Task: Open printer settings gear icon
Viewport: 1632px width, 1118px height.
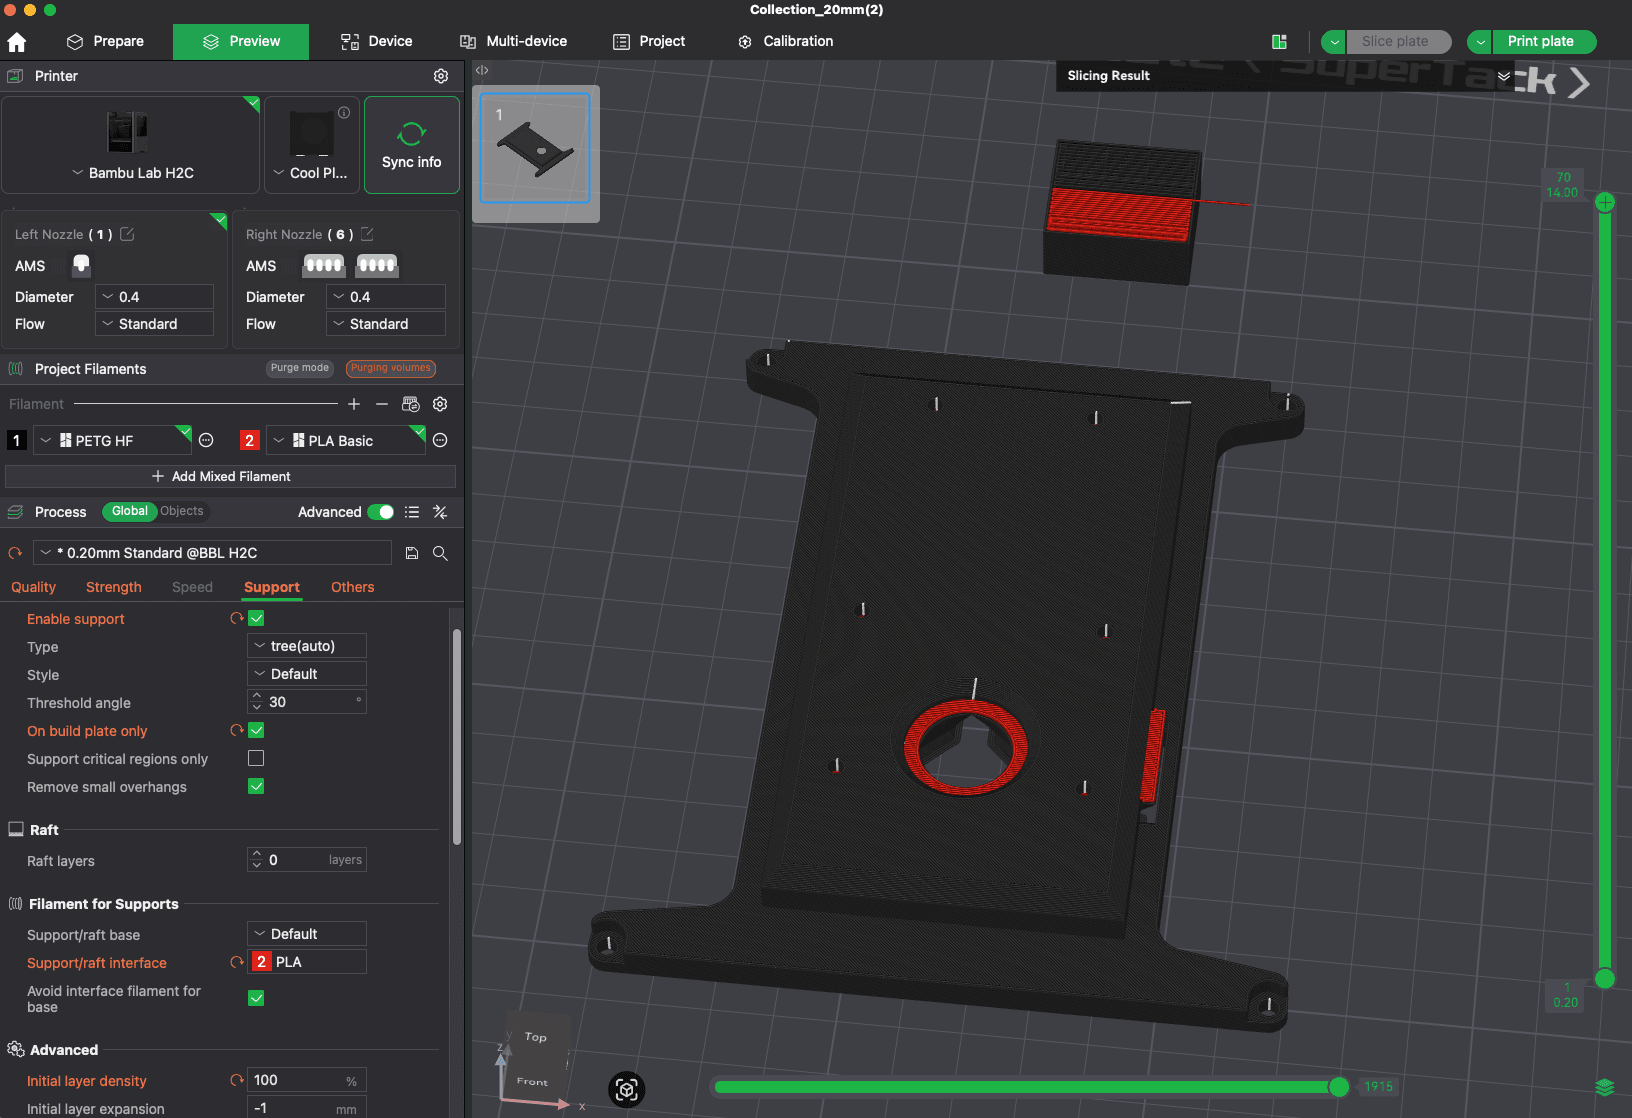Action: coord(441,76)
